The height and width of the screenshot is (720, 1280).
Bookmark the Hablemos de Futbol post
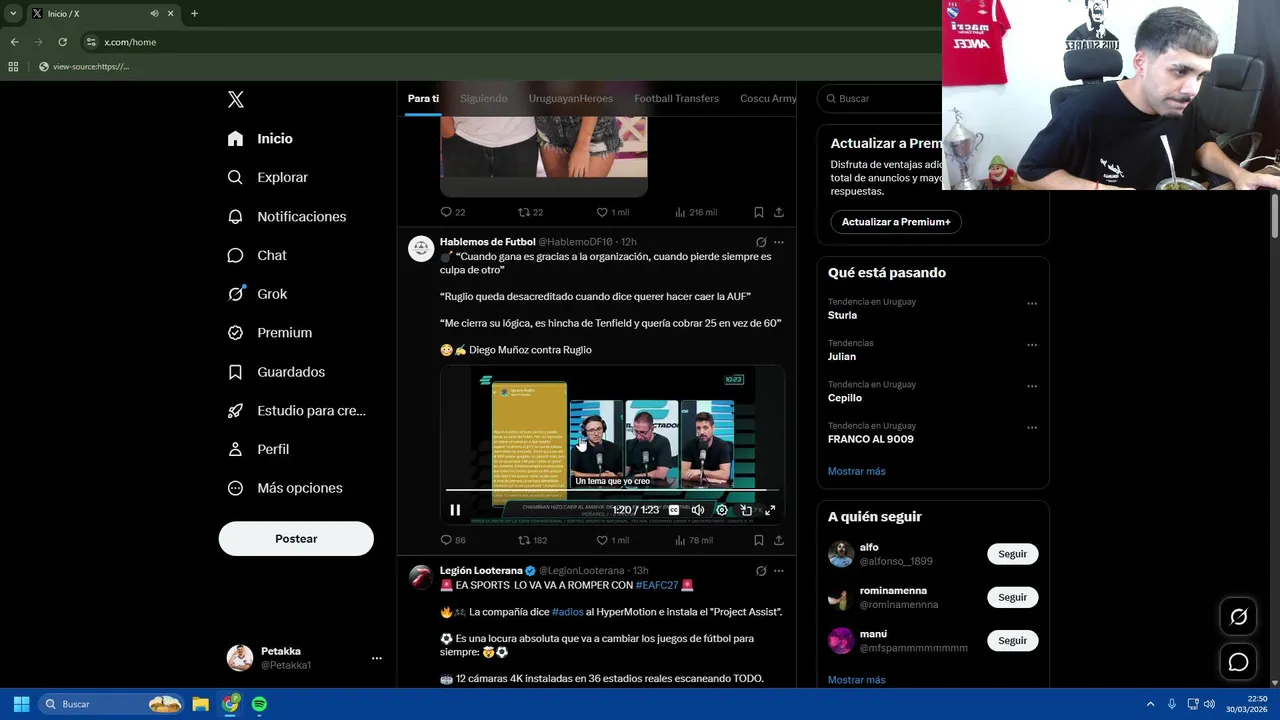click(759, 540)
